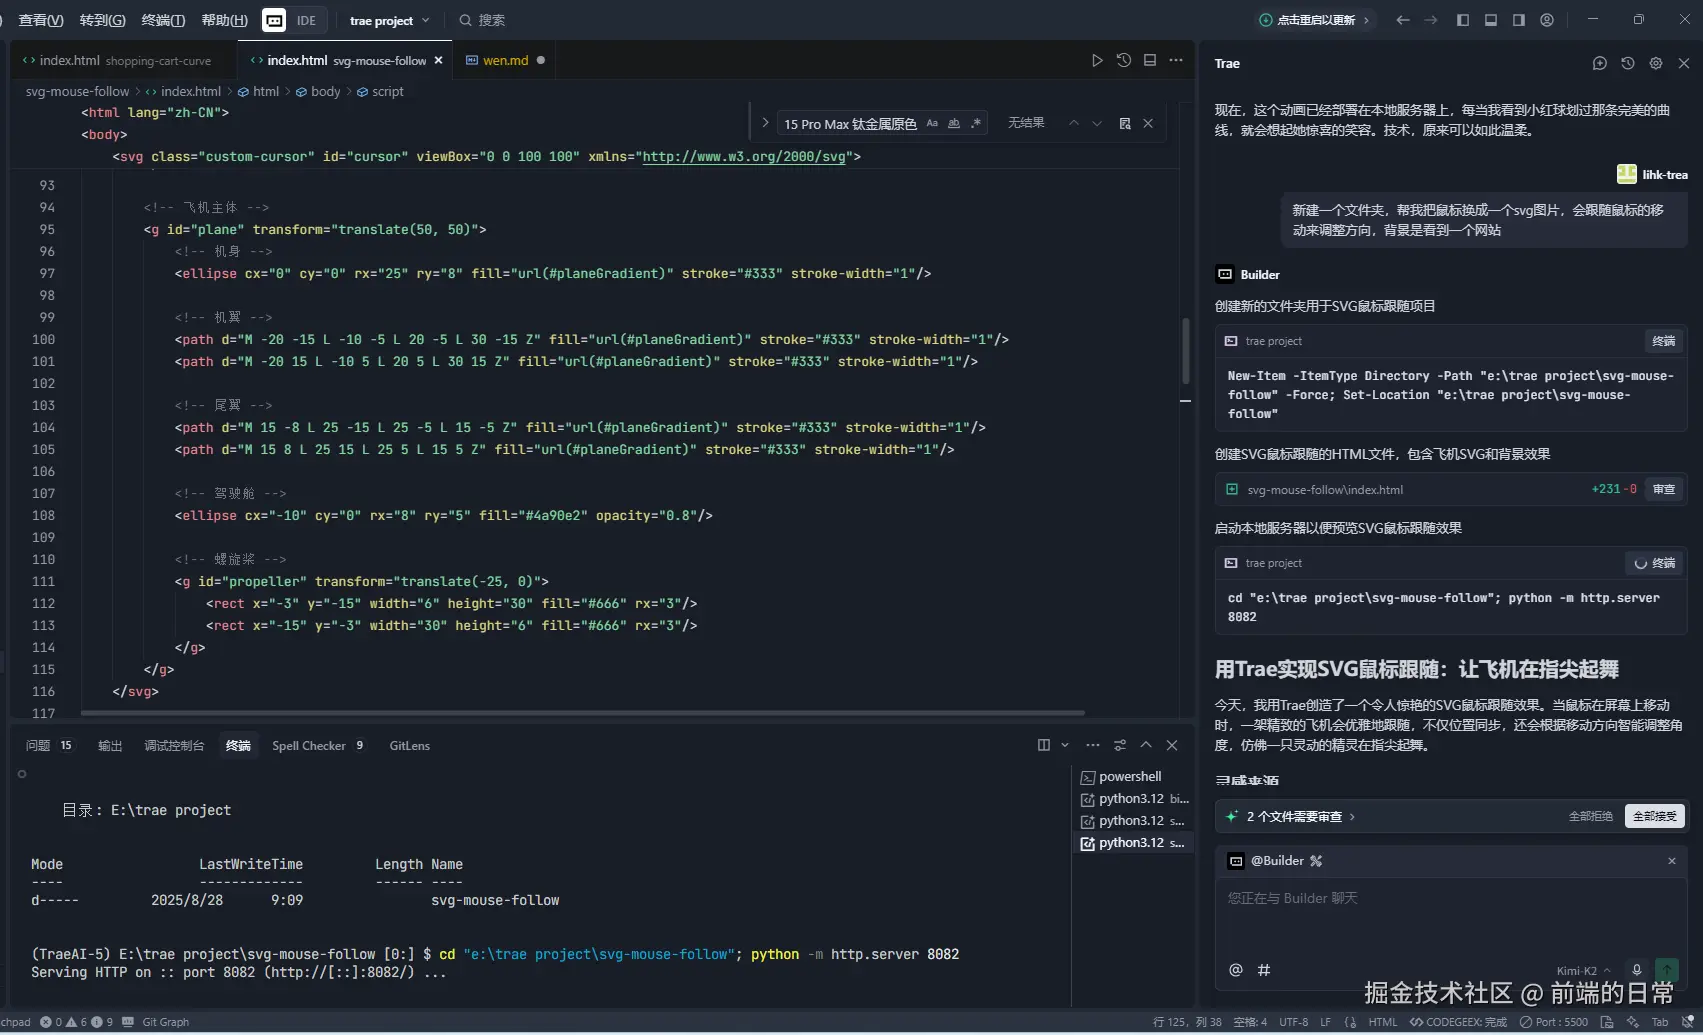
Task: Open the trae project dropdown
Action: pos(389,20)
